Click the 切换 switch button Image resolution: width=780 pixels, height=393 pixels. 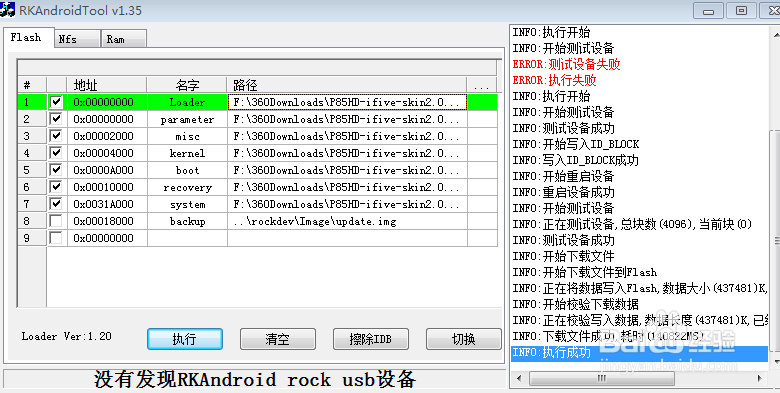(x=464, y=339)
